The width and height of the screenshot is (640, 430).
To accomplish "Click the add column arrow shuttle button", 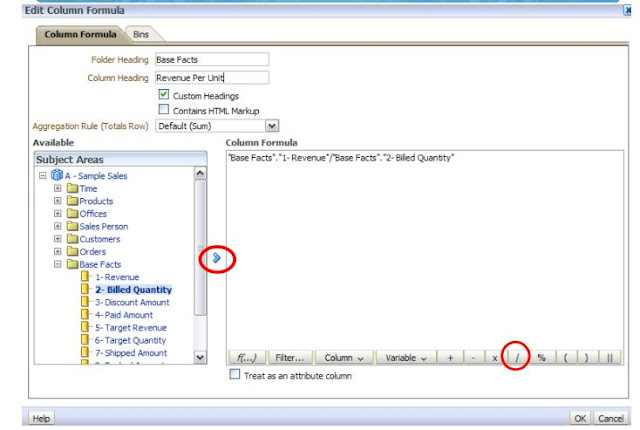I will [217, 258].
